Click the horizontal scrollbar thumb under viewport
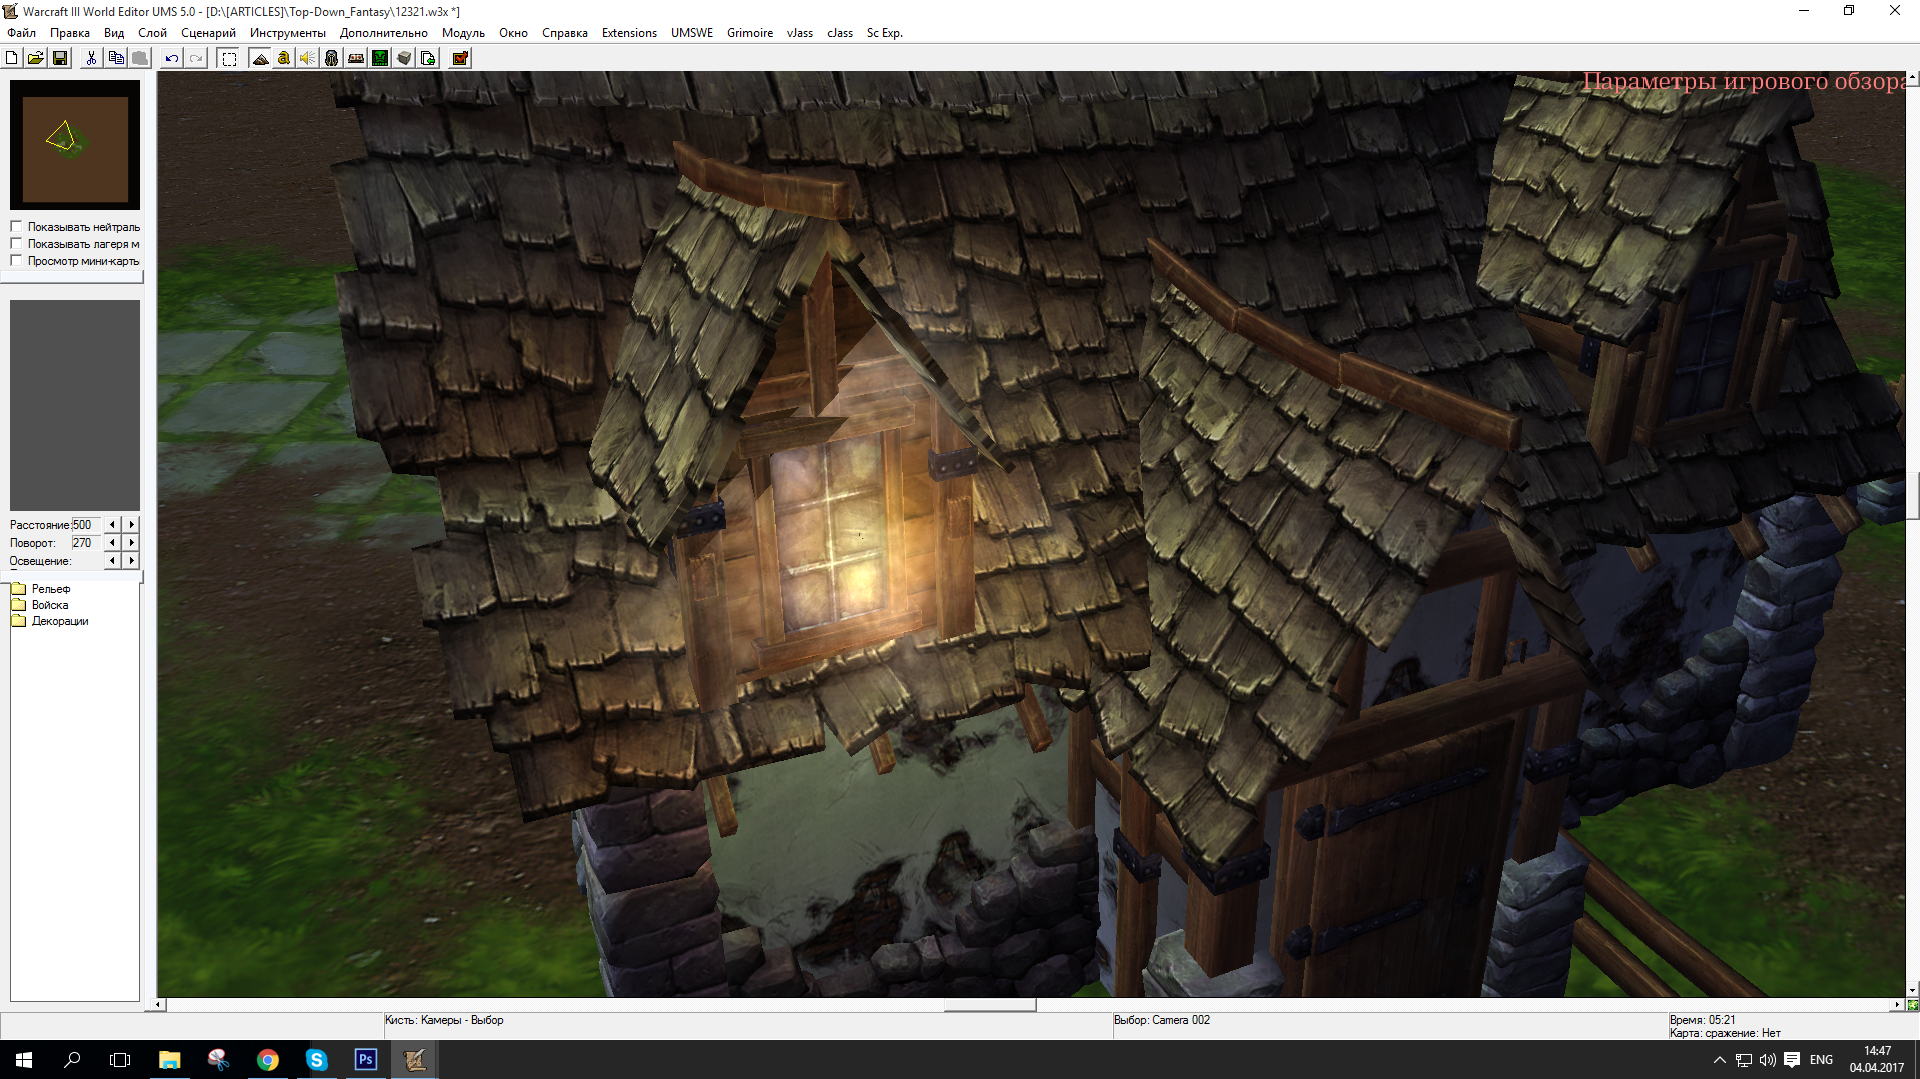The width and height of the screenshot is (1920, 1079). point(990,1005)
